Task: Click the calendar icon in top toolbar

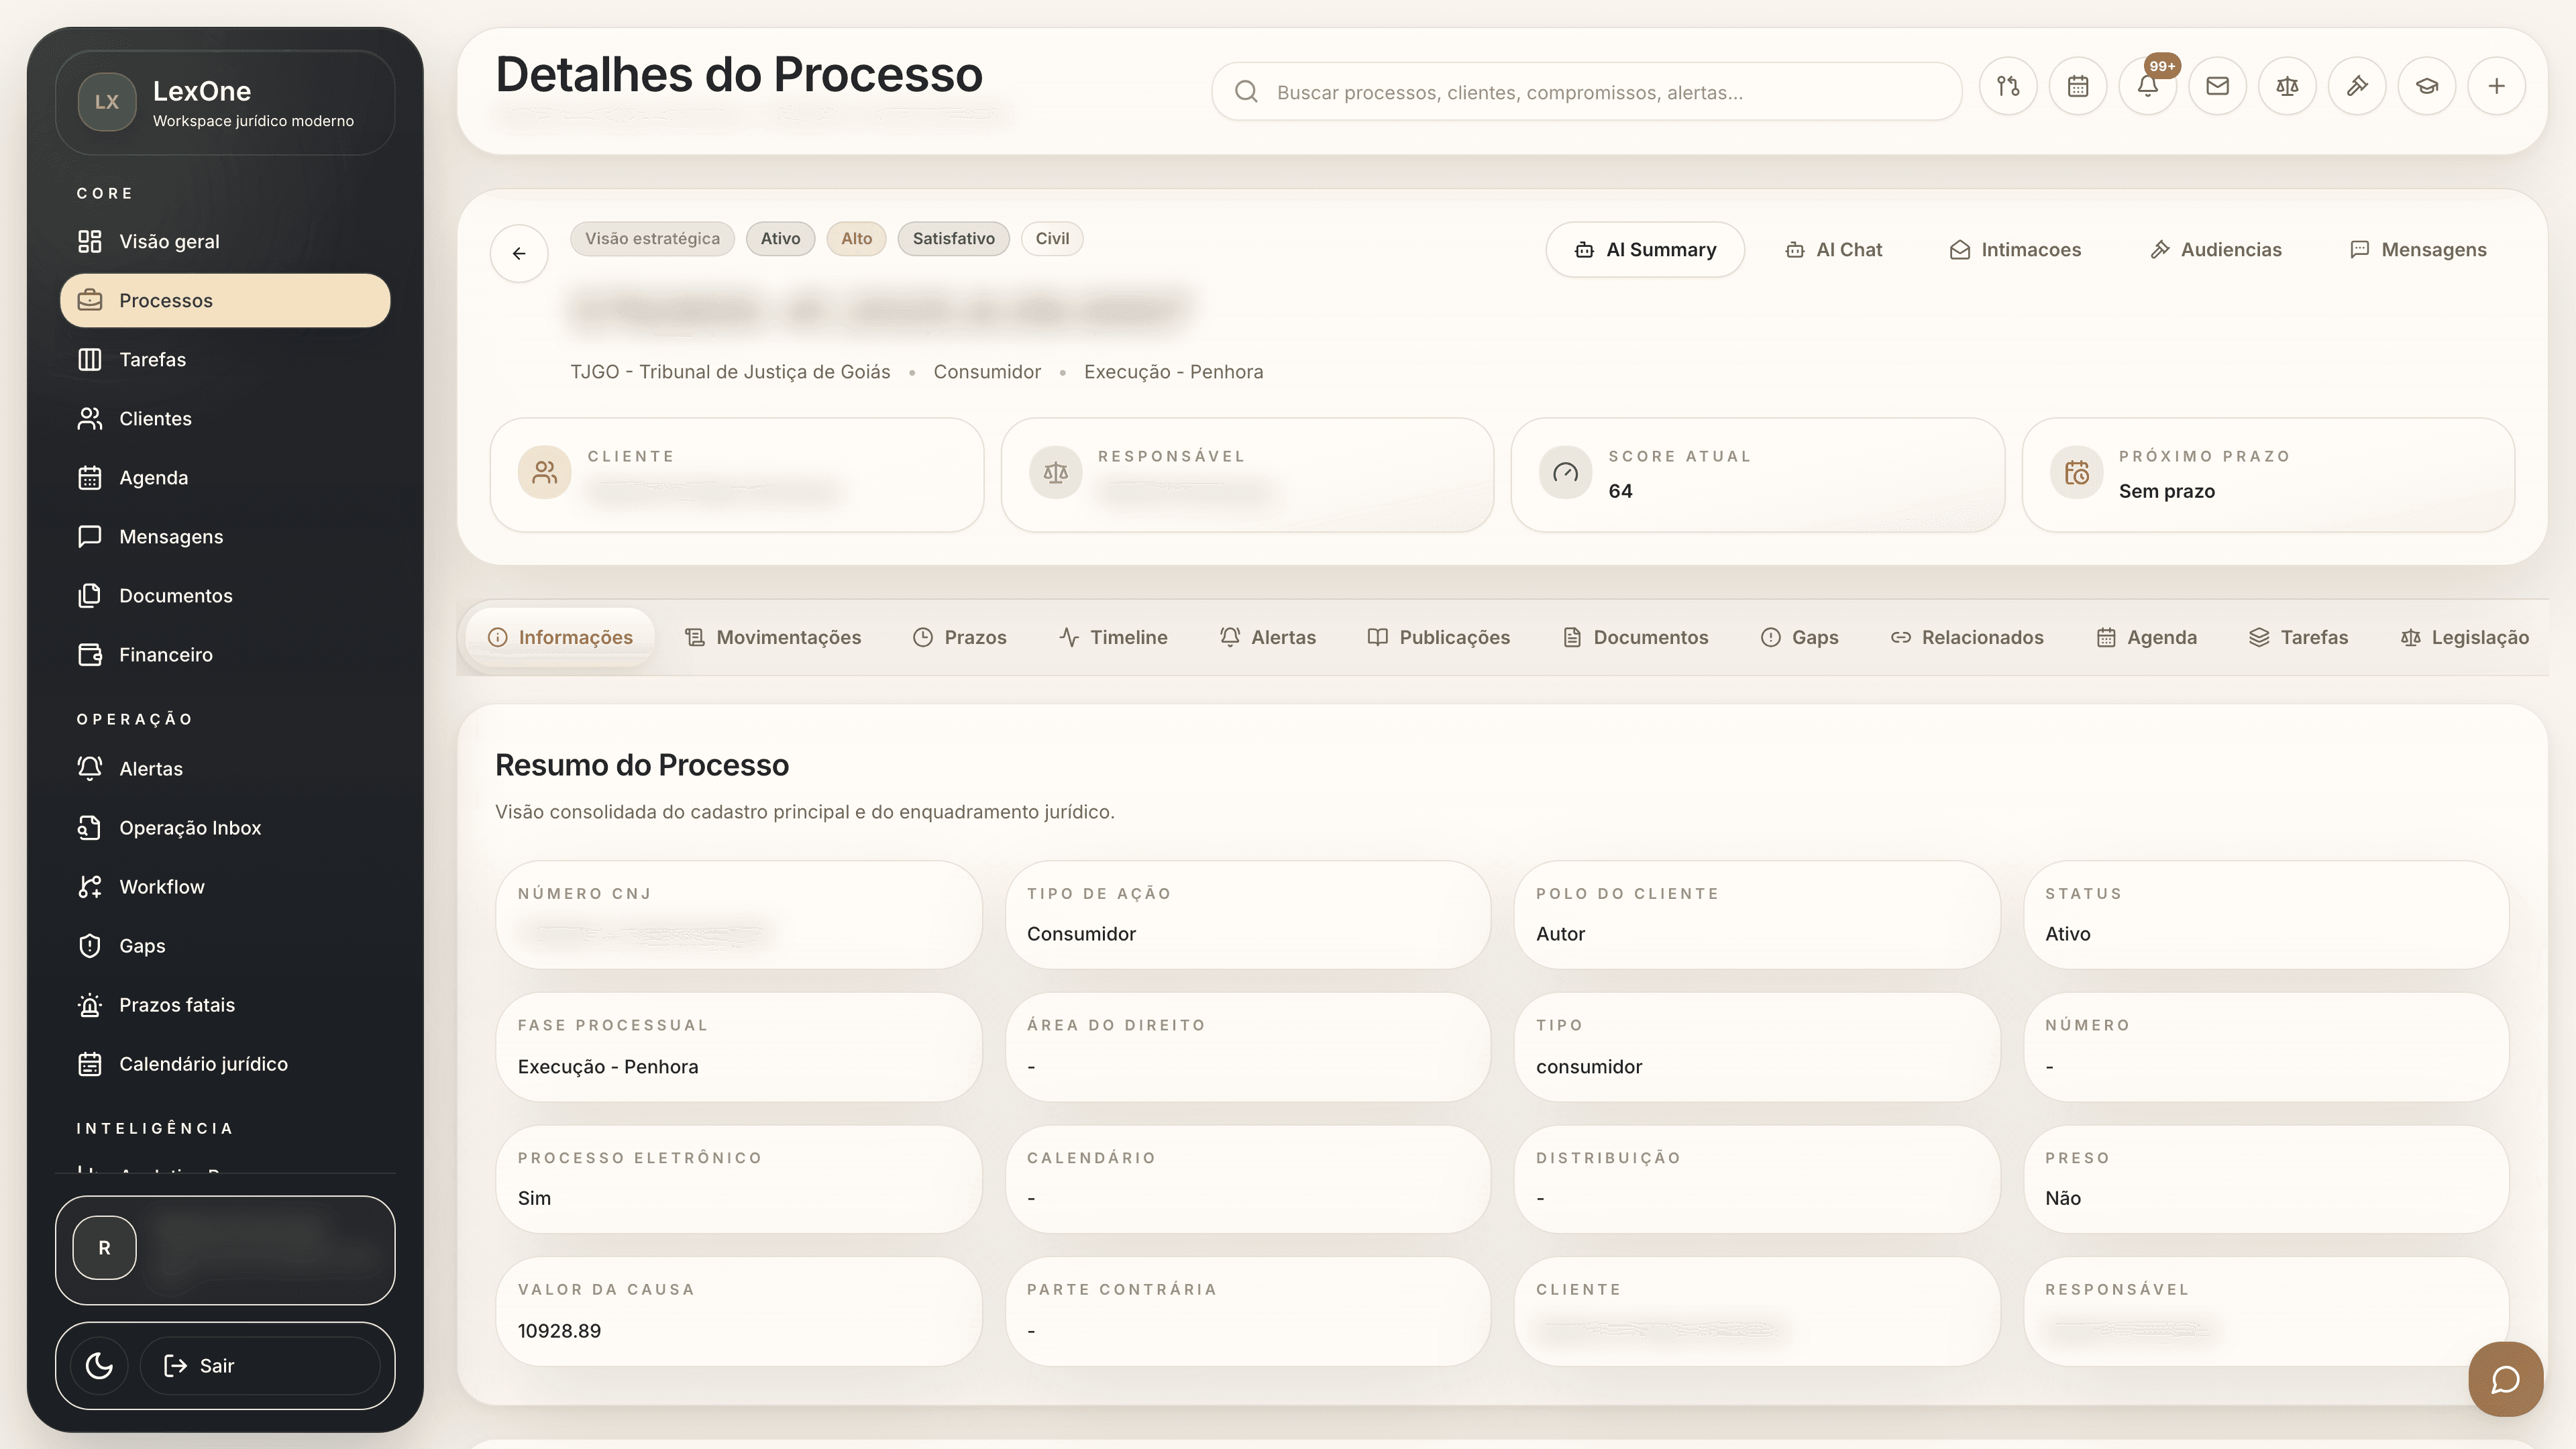Action: [2078, 86]
